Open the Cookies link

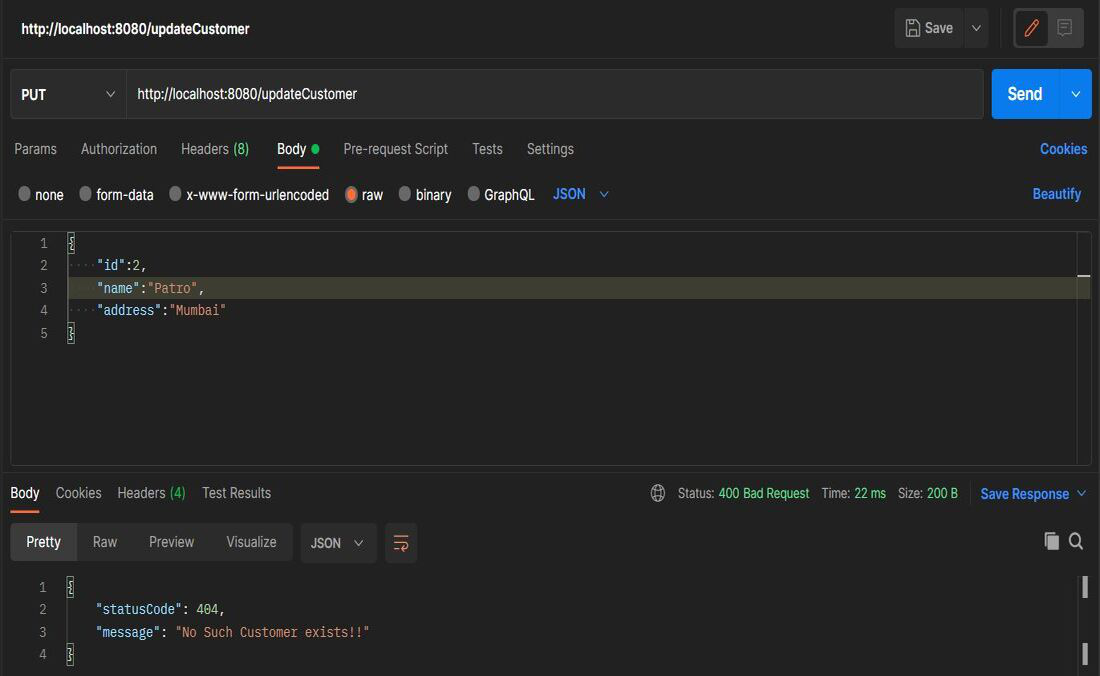[x=1063, y=149]
